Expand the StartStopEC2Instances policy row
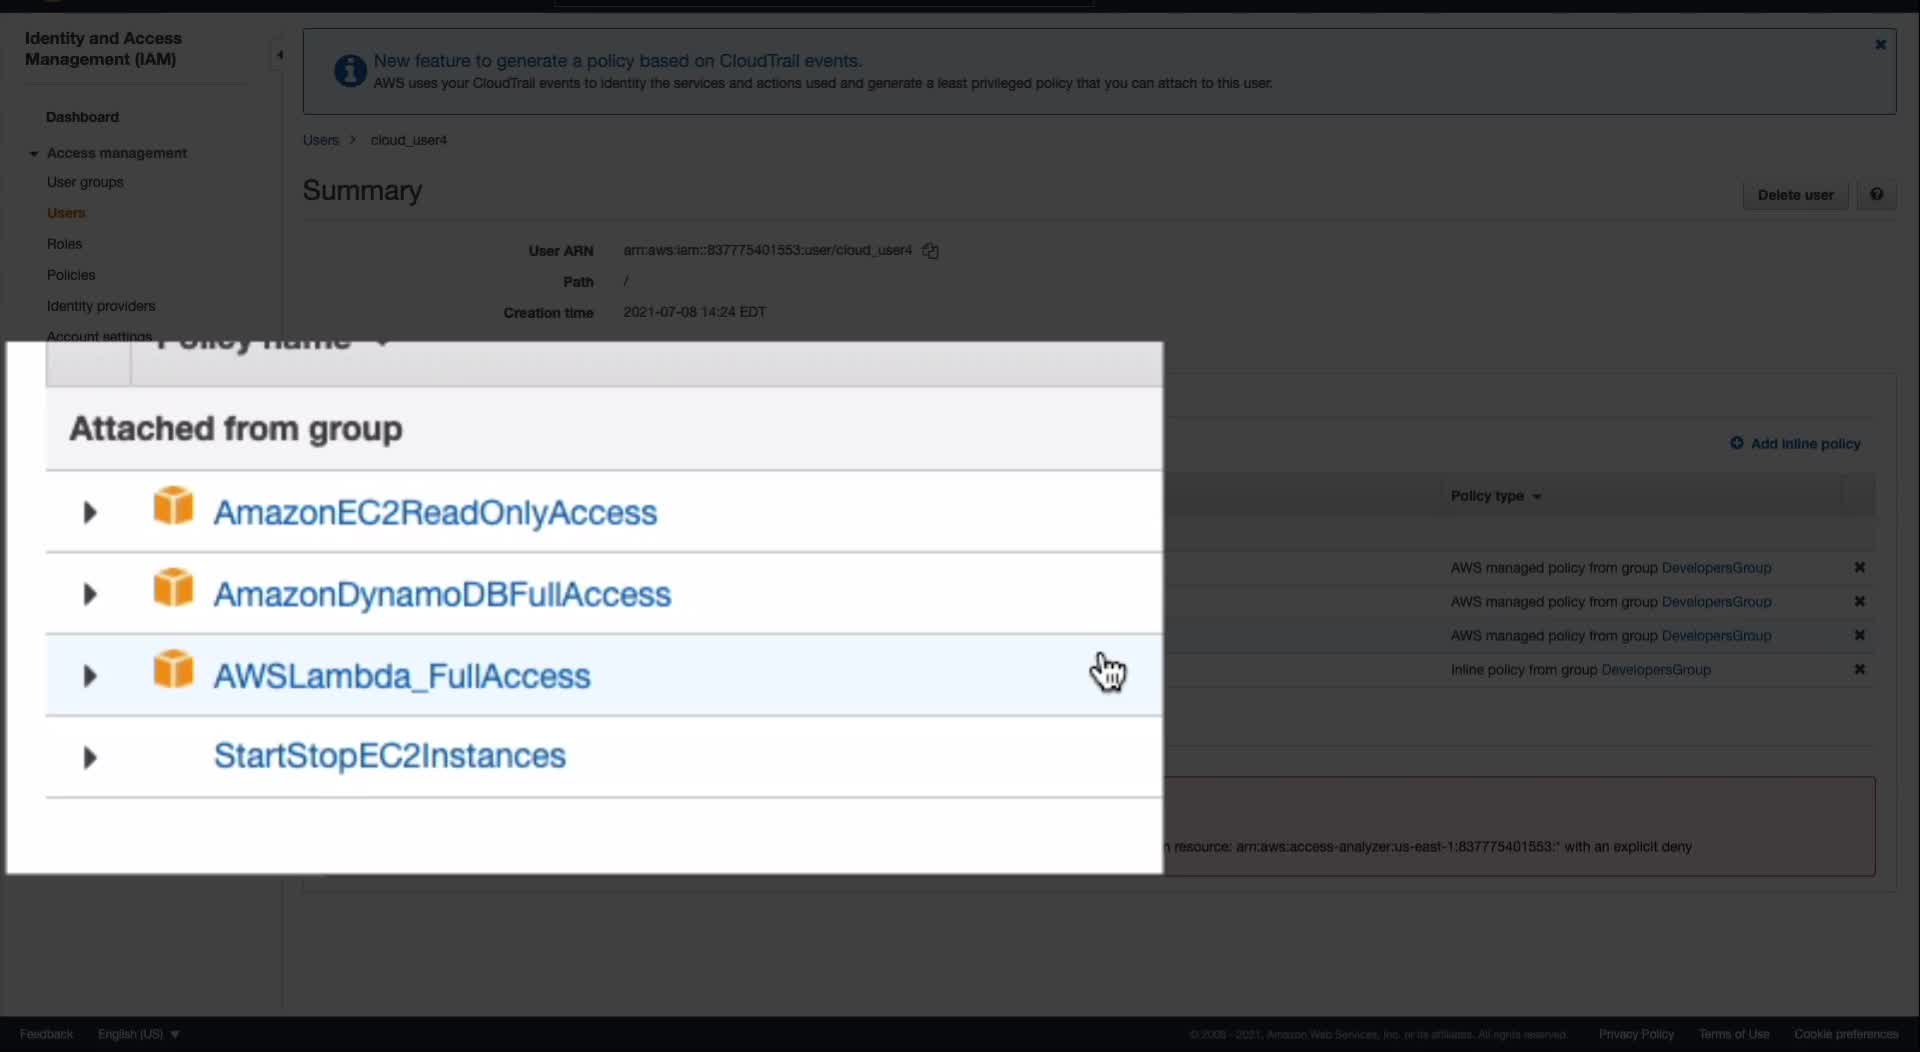 coord(90,758)
